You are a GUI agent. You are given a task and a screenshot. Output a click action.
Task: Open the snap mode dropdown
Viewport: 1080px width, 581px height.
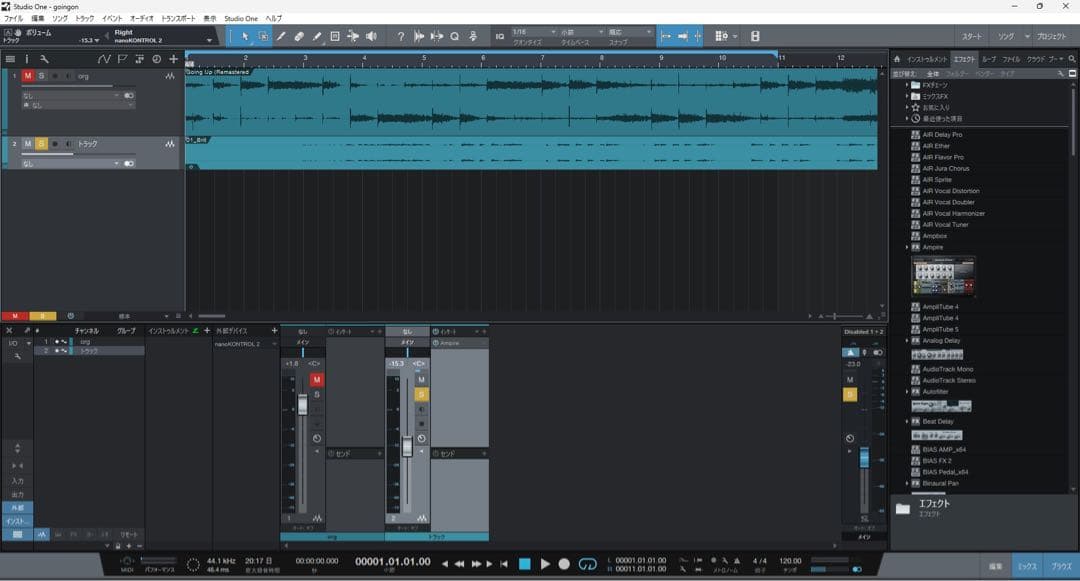[630, 32]
